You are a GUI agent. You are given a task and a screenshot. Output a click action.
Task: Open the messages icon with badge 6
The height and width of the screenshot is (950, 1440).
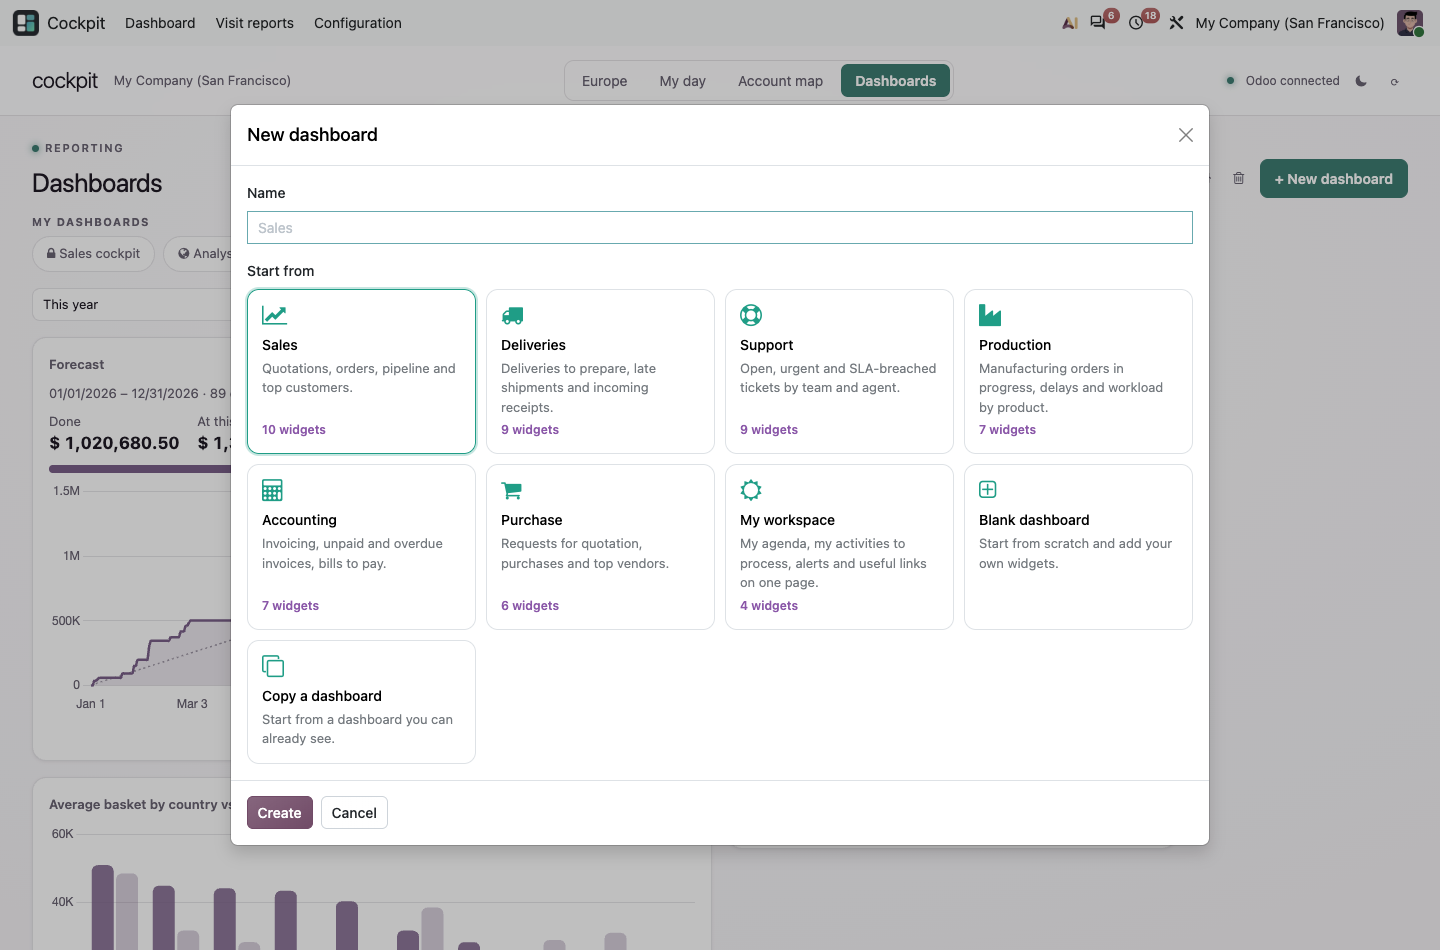[1098, 23]
